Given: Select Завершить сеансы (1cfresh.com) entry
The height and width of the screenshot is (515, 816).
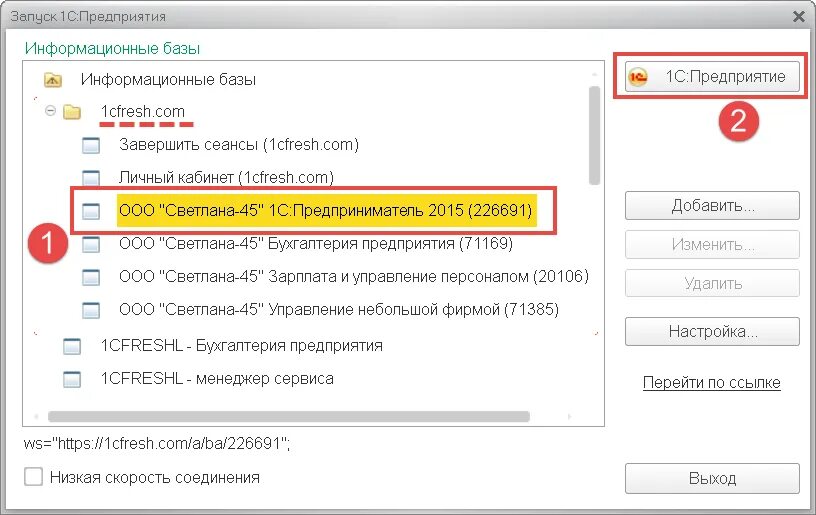Looking at the screenshot, I should pos(239,145).
